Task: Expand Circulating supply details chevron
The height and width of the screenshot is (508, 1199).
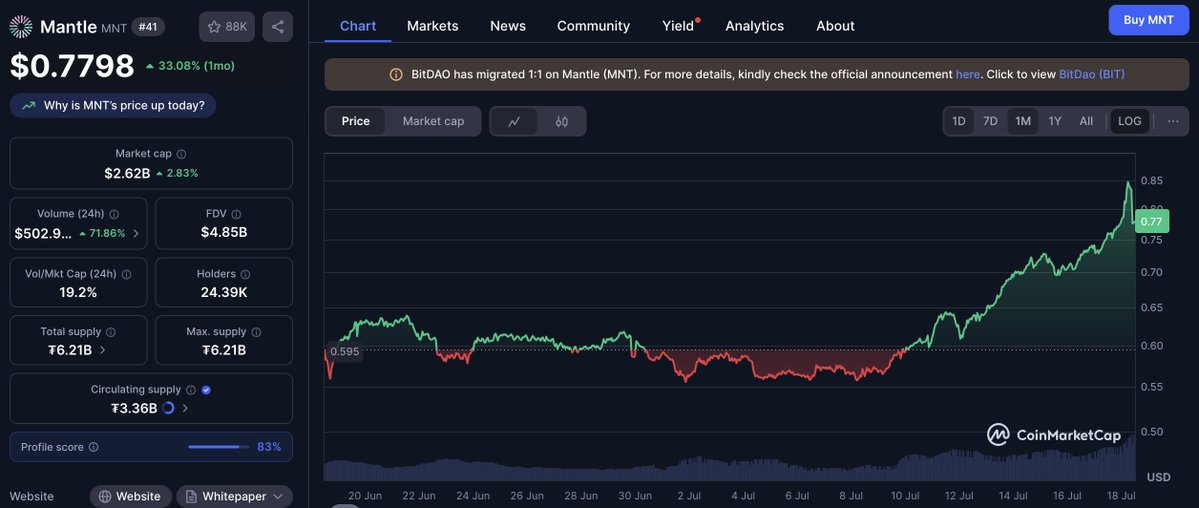Action: coord(185,409)
